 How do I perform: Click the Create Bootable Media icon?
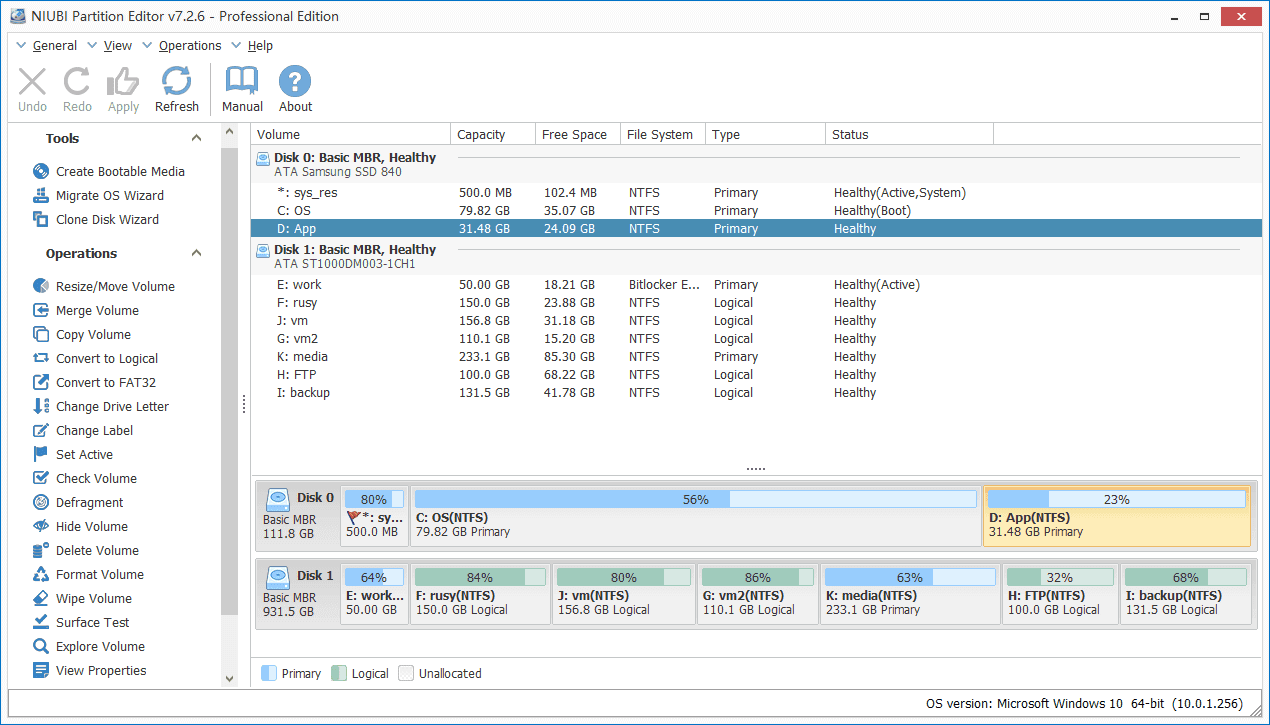[x=41, y=172]
